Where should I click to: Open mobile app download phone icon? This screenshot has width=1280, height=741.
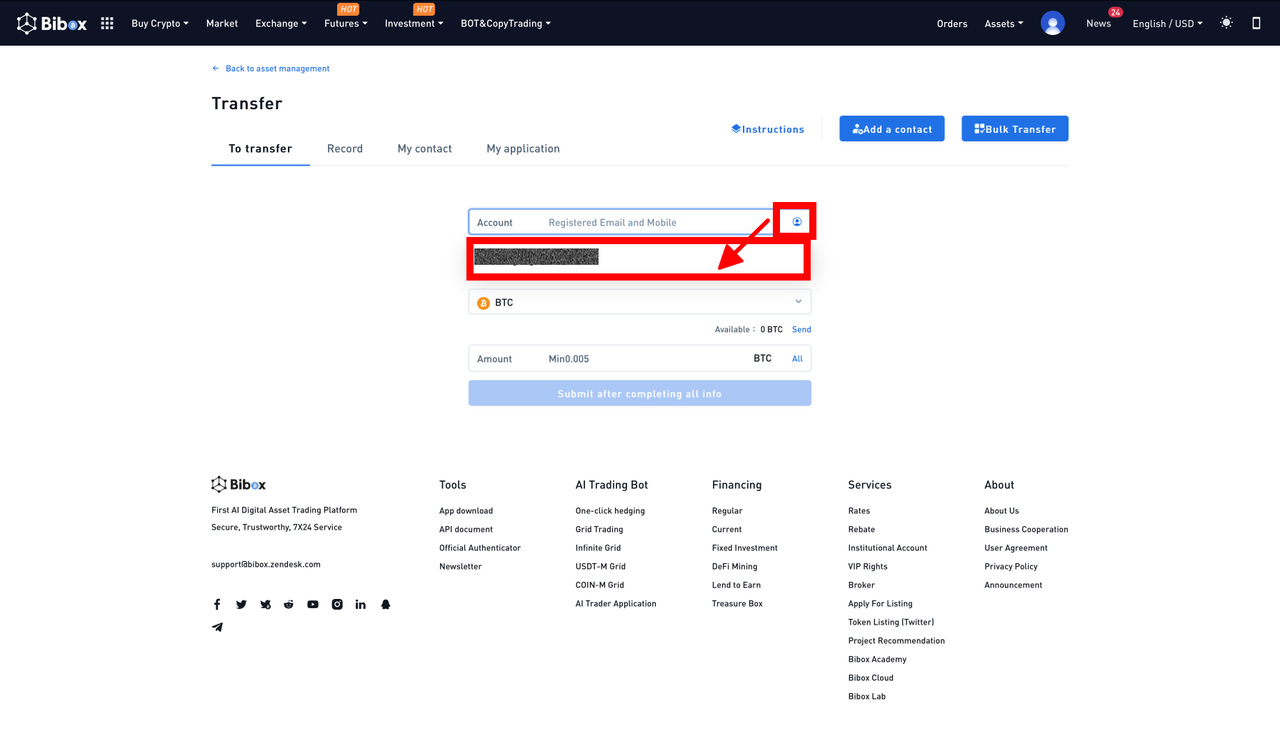[x=1256, y=23]
